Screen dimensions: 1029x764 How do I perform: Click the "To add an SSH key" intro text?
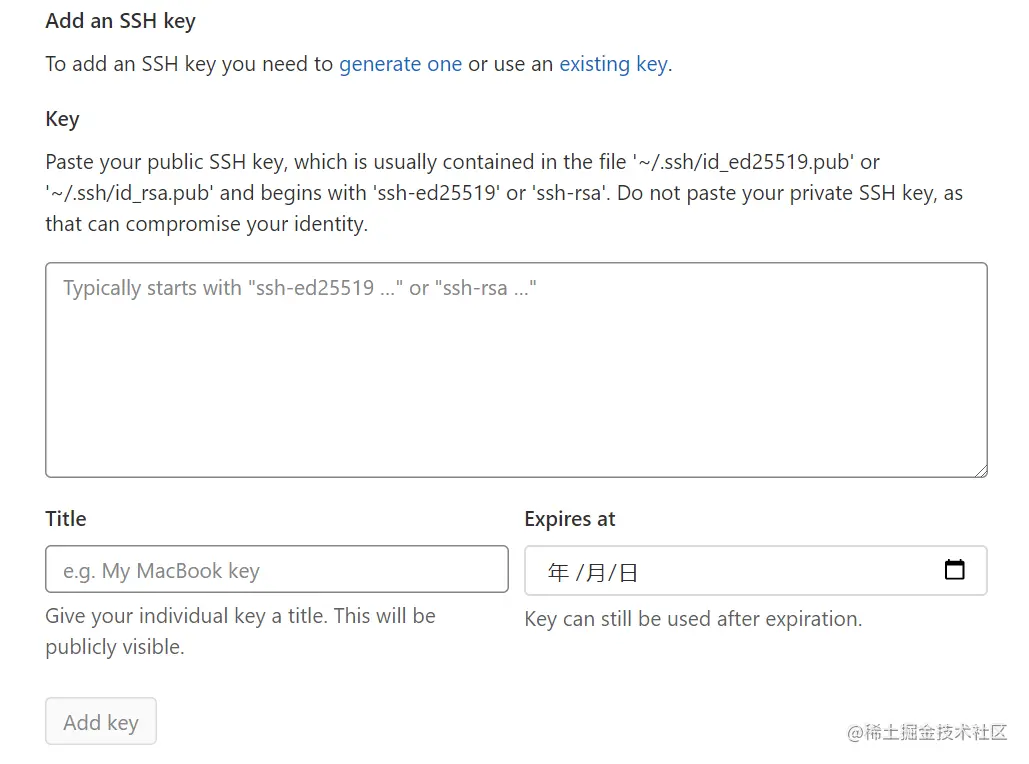coord(189,64)
